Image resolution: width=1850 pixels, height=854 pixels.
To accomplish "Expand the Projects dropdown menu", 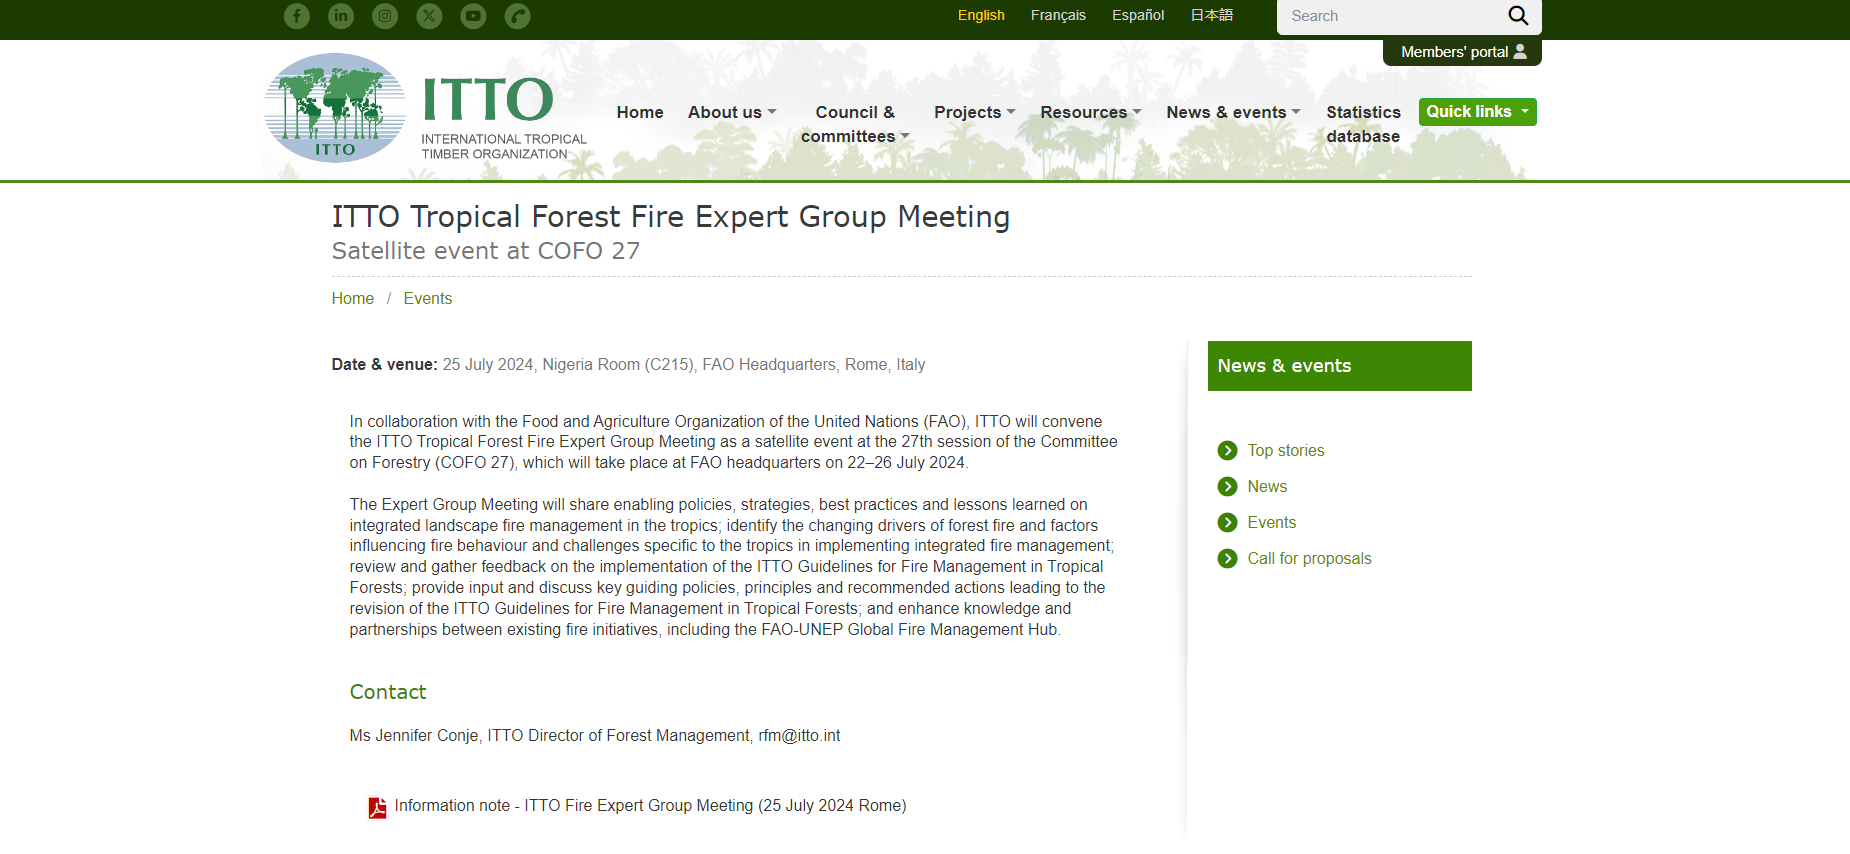I will click(975, 112).
